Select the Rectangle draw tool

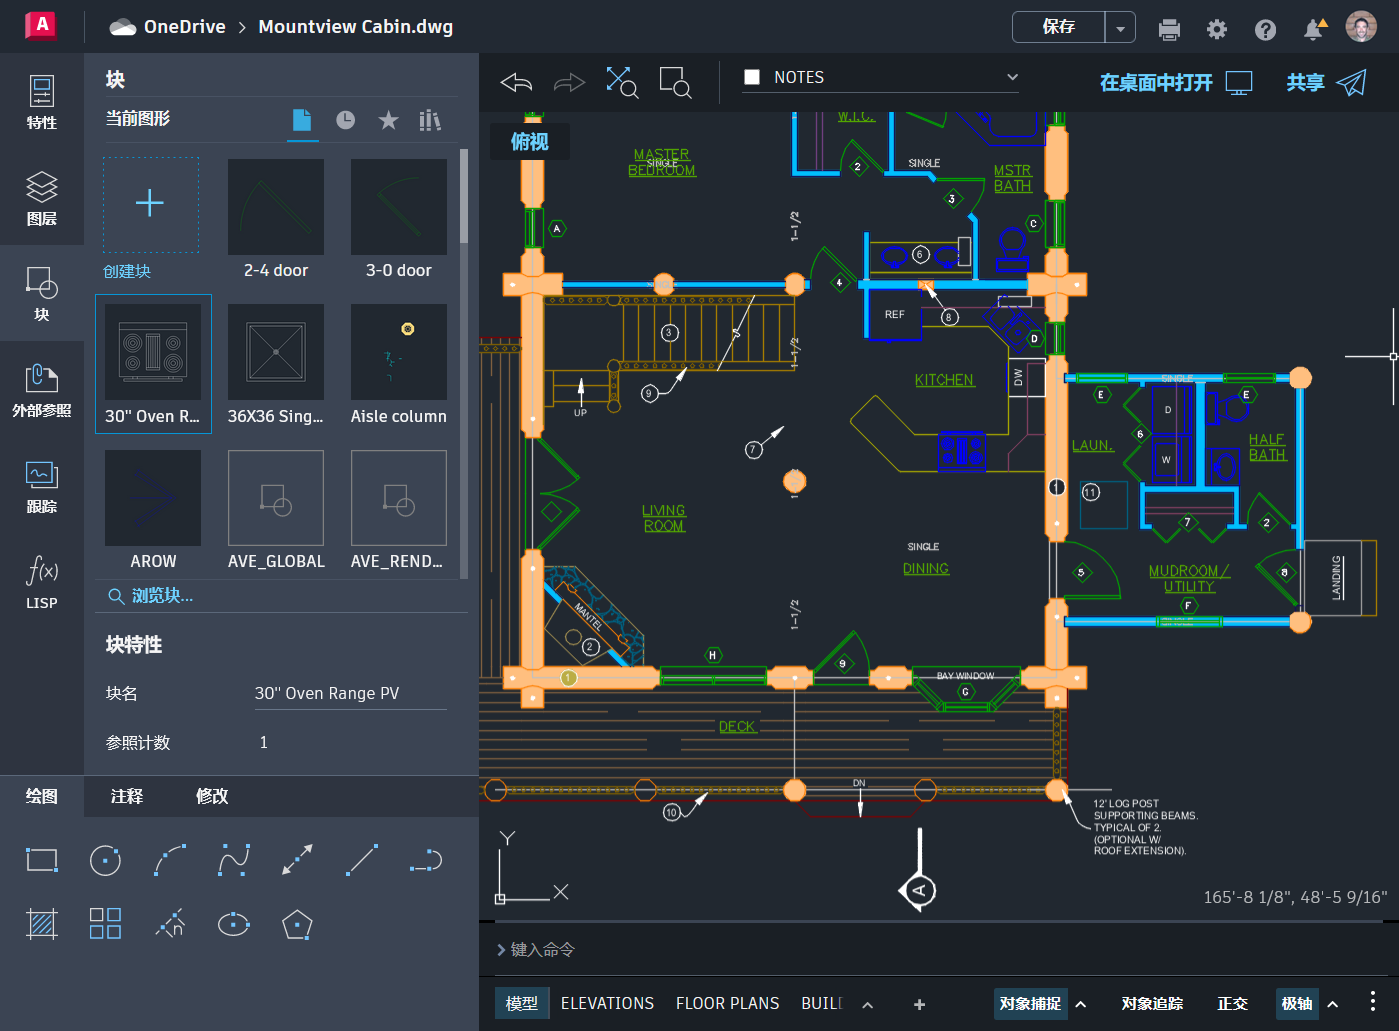(x=42, y=860)
